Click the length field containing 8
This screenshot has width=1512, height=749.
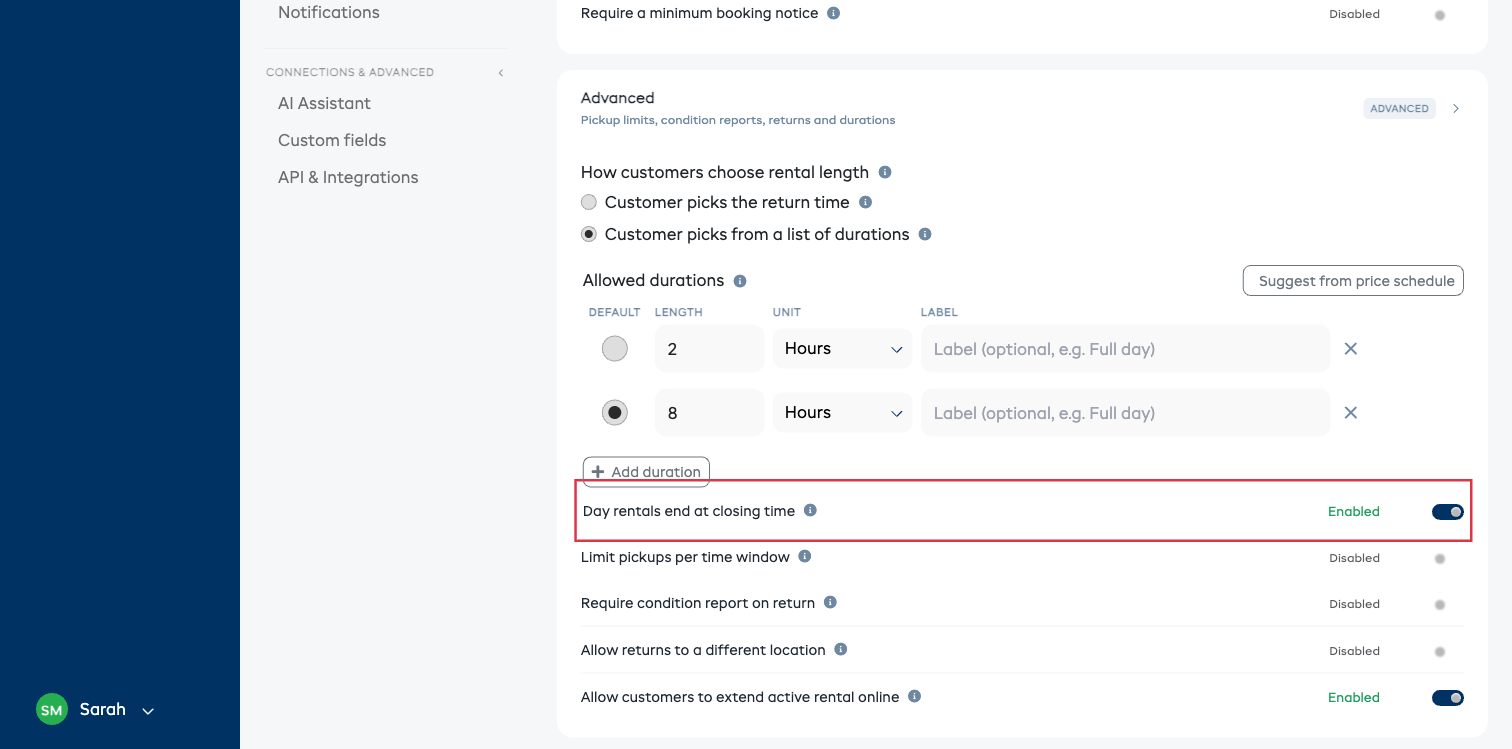pos(710,413)
